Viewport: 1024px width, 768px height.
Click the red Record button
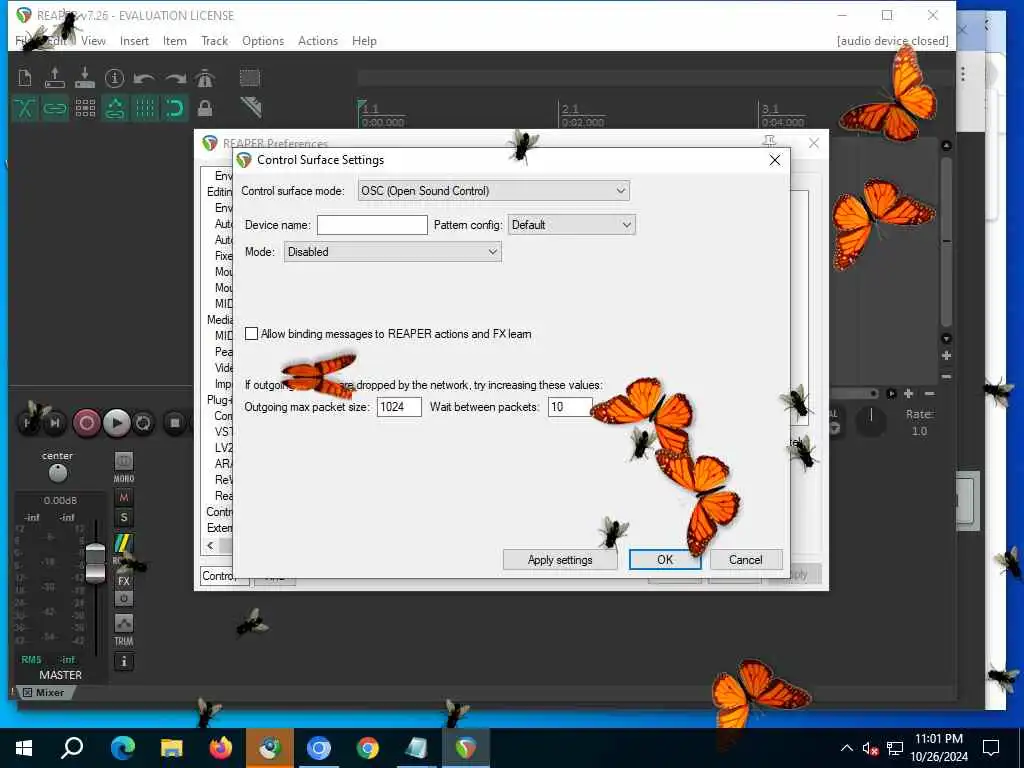[86, 423]
